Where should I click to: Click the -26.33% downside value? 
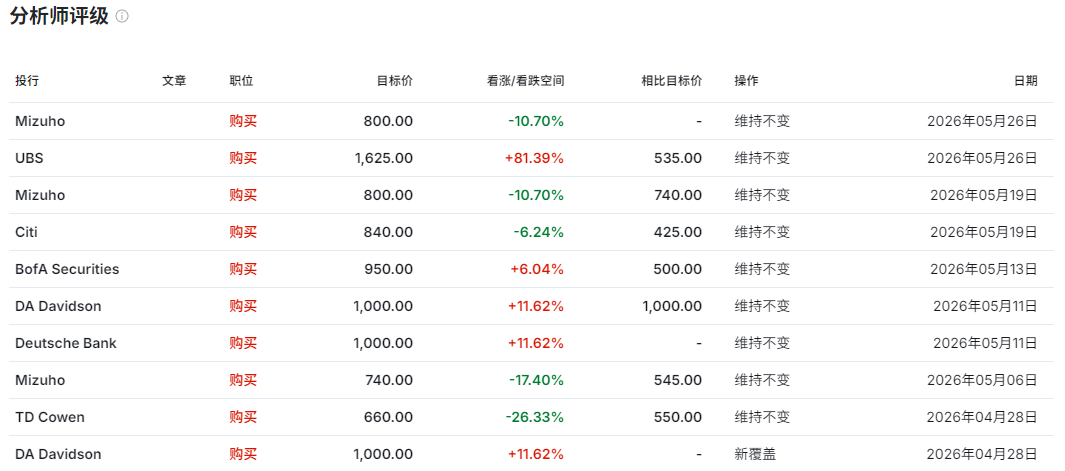pos(536,417)
